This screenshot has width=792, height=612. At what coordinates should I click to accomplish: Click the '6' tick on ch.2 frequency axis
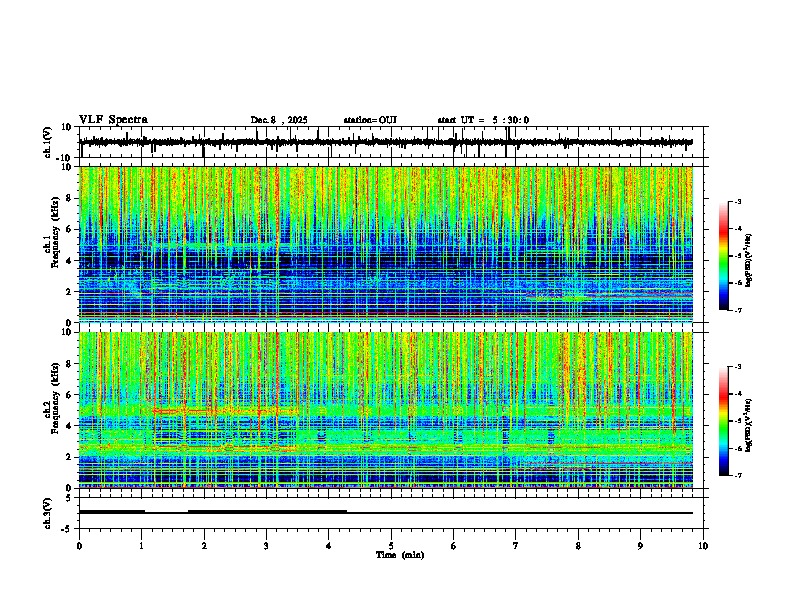point(69,394)
